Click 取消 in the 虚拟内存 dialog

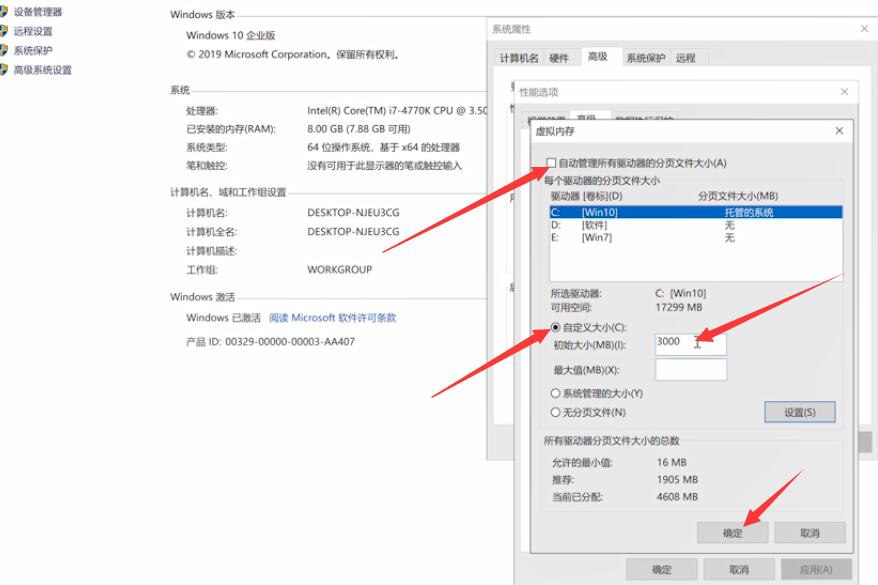[x=810, y=533]
